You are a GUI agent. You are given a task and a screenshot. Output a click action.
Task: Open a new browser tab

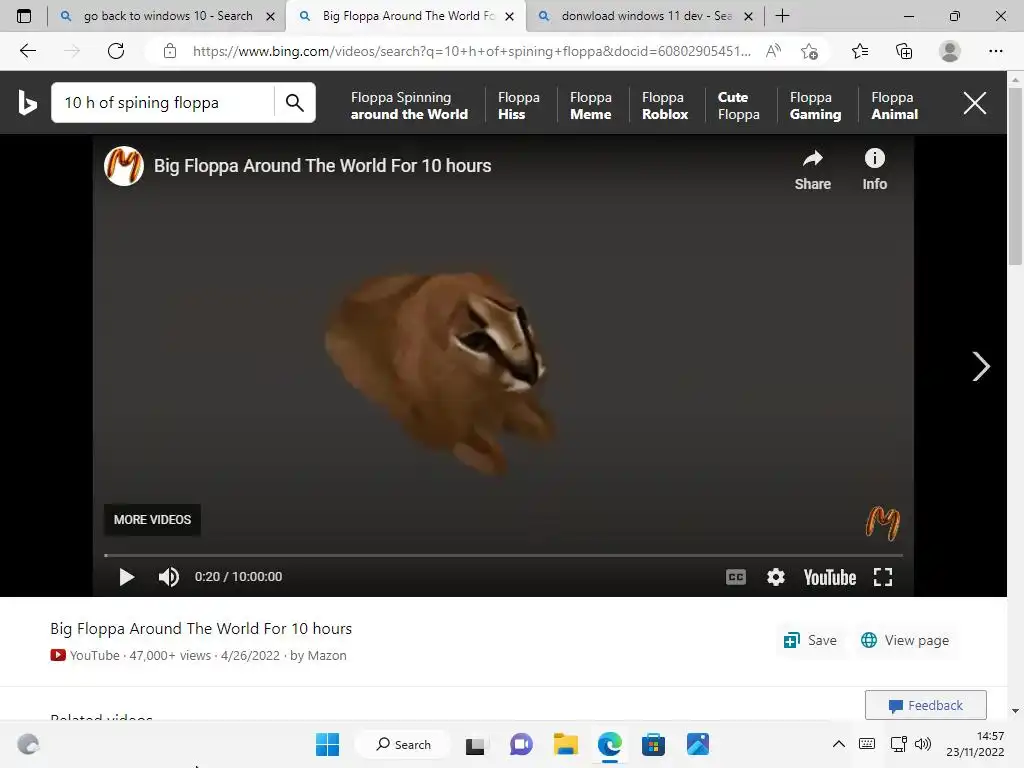(782, 16)
